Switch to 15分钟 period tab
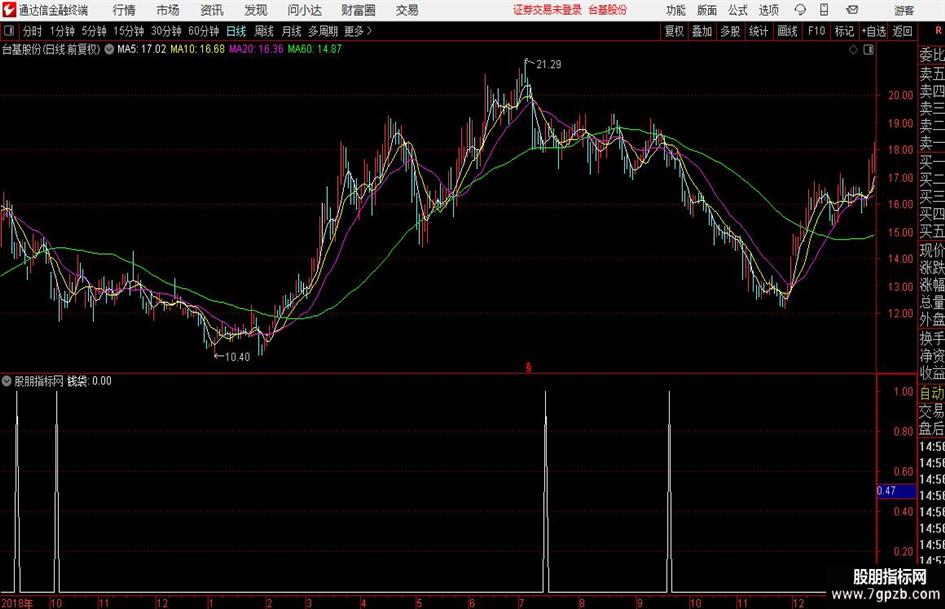945x609 pixels. 129,31
